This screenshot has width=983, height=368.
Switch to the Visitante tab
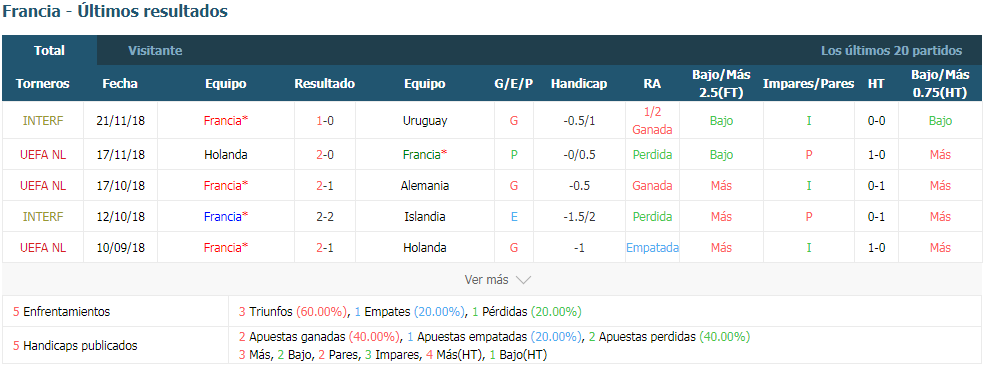pos(155,51)
